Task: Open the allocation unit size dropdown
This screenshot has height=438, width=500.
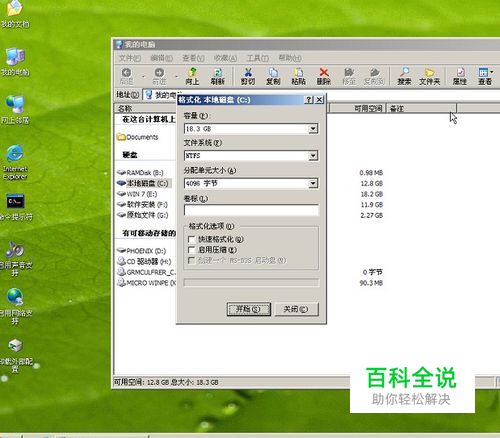Action: (x=313, y=183)
